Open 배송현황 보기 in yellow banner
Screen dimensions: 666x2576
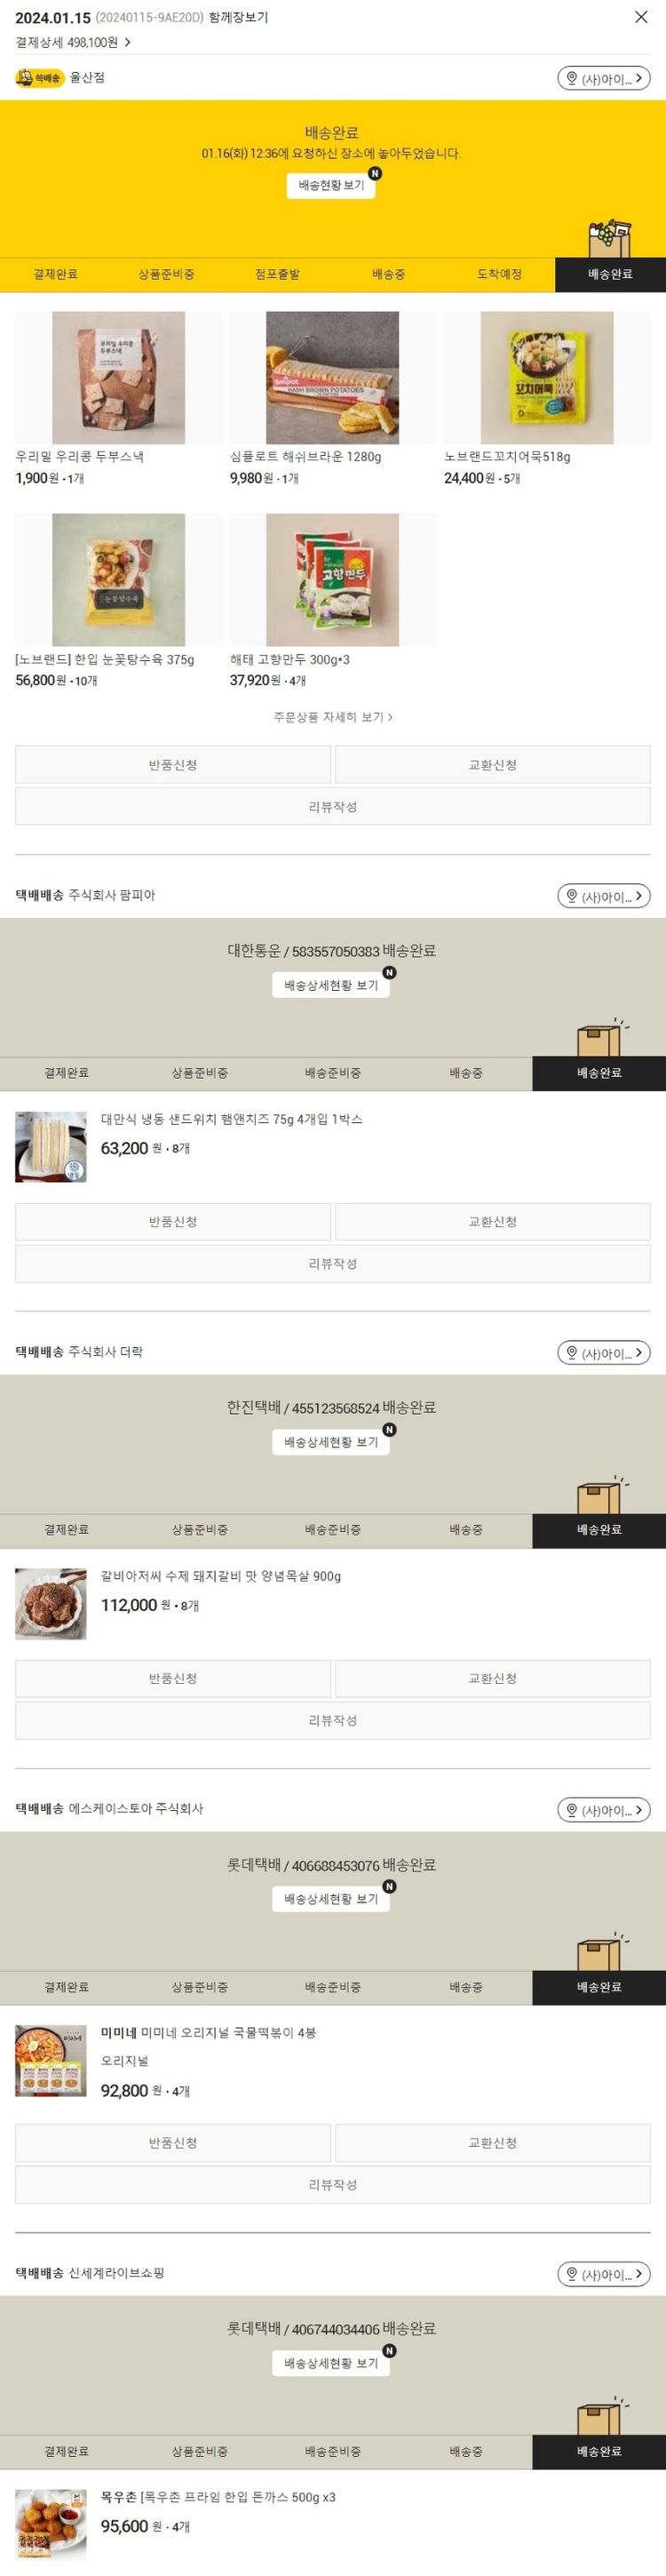(331, 185)
